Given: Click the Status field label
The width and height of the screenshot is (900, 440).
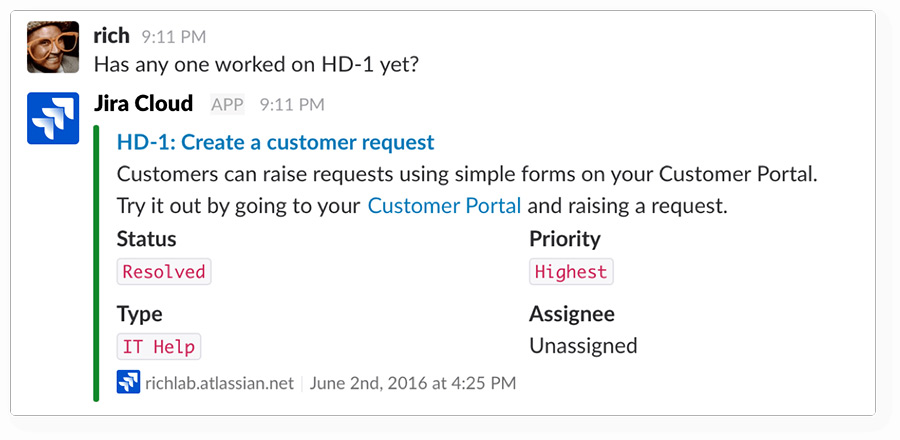Looking at the screenshot, I should pos(146,239).
